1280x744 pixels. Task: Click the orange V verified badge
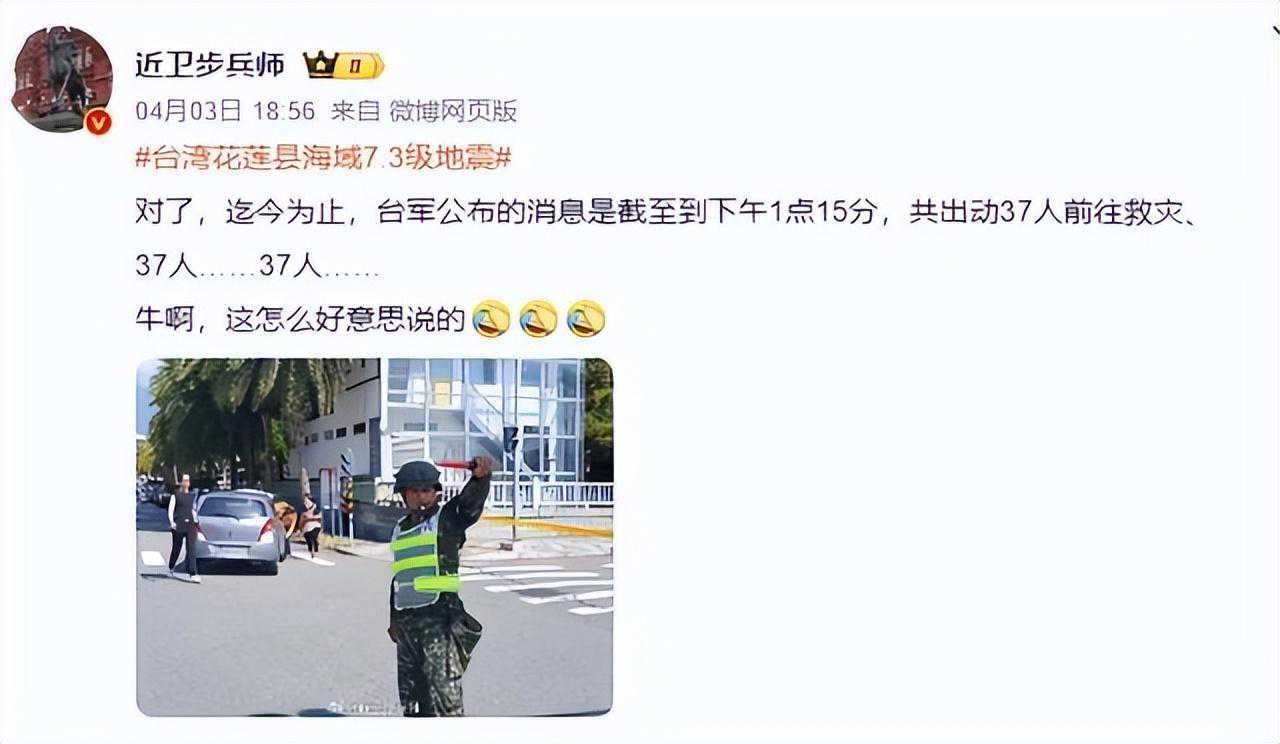point(98,122)
